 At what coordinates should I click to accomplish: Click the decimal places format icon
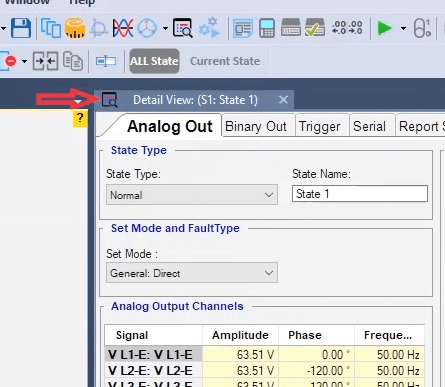[x=347, y=28]
